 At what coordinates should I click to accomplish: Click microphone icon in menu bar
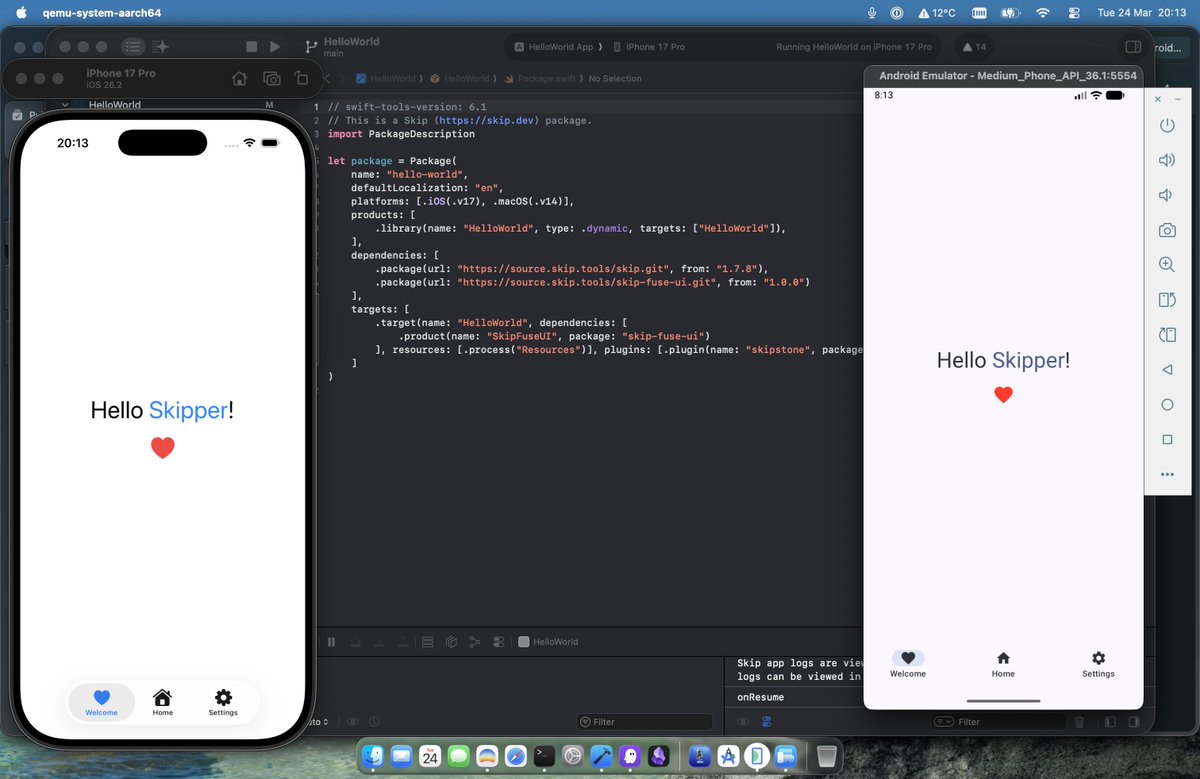coord(872,13)
